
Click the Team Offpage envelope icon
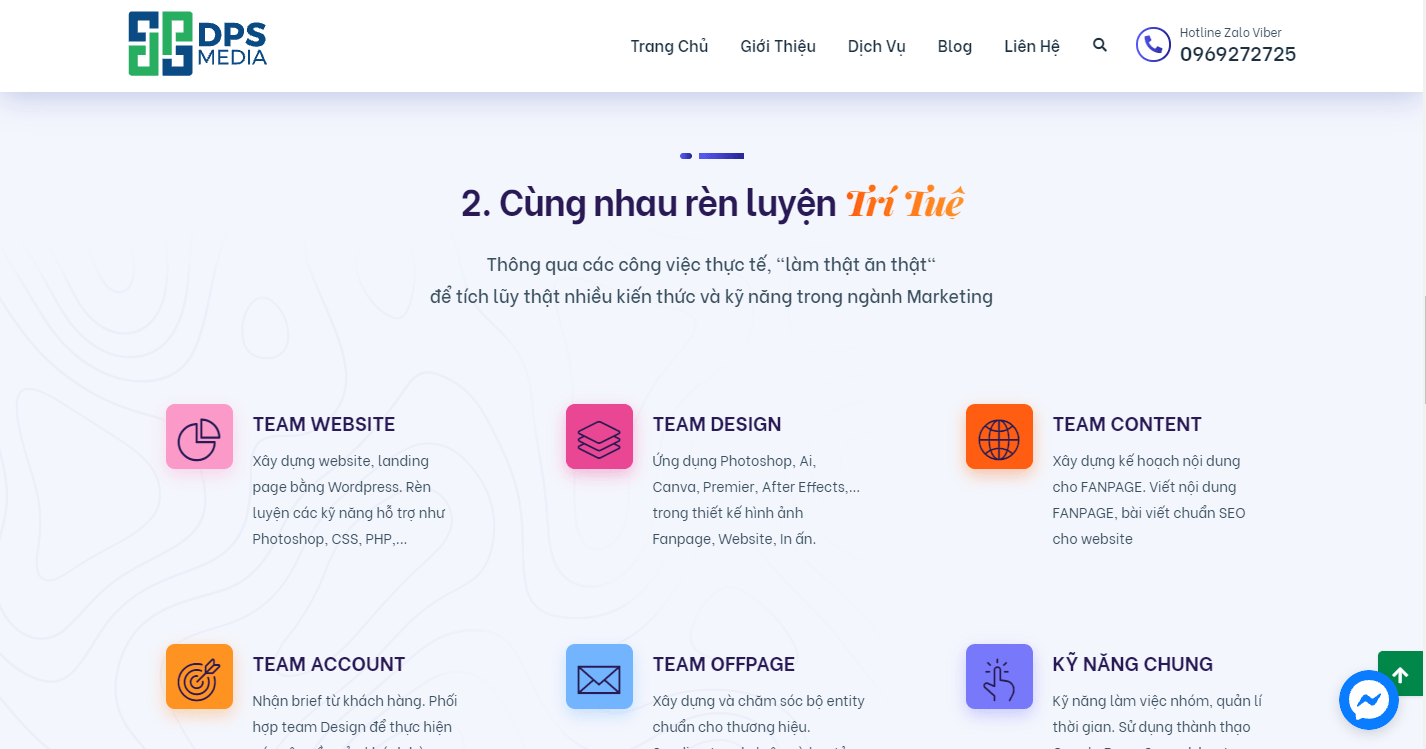pyautogui.click(x=599, y=677)
